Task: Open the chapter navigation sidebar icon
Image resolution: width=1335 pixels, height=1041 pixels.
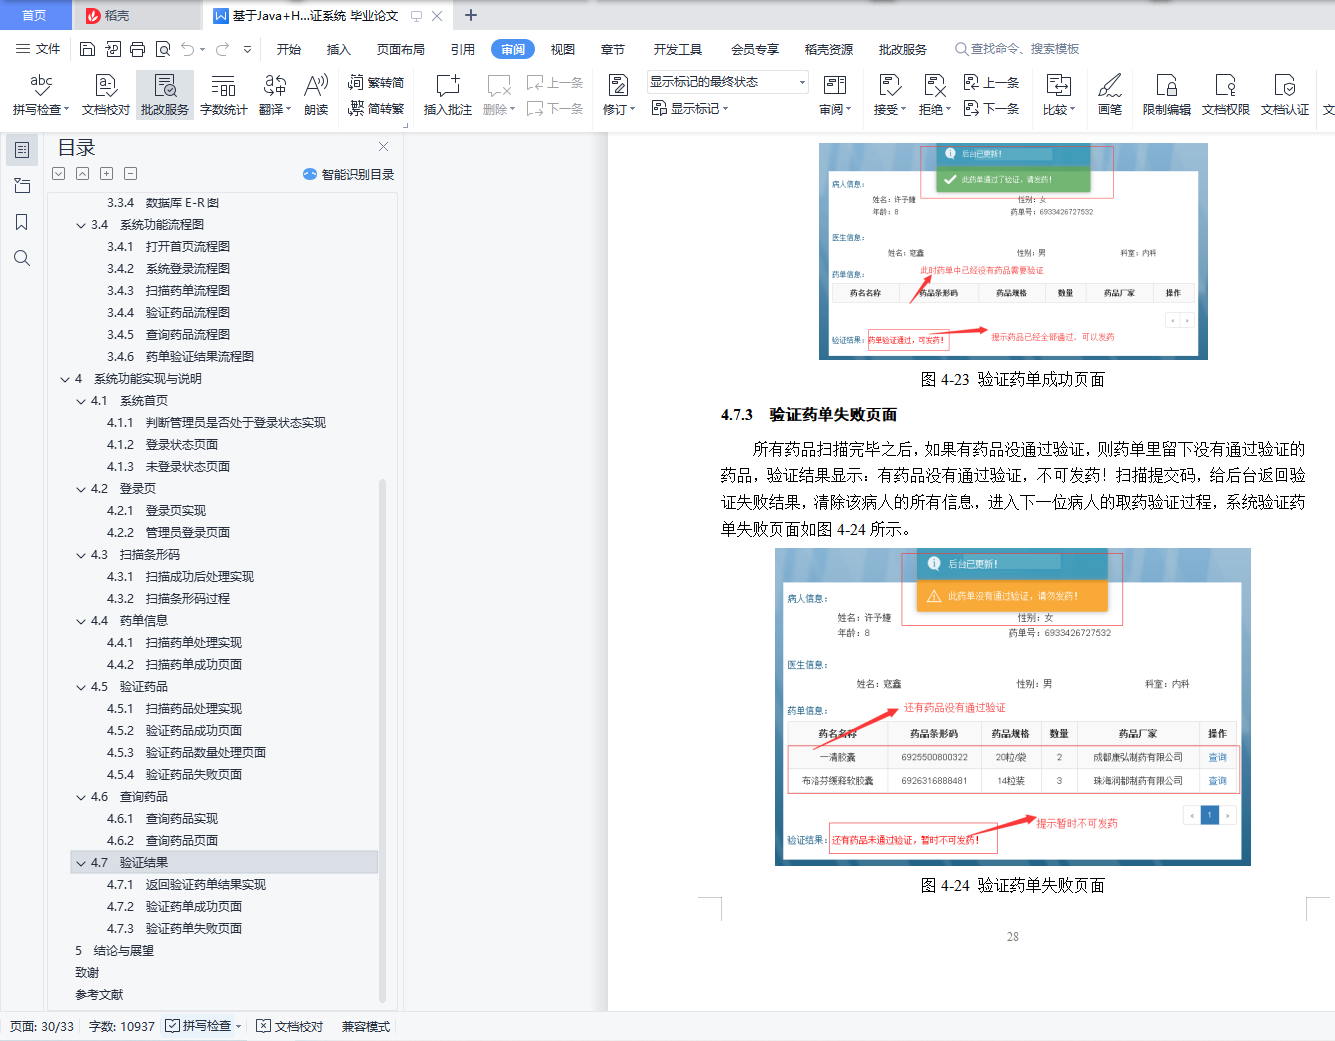Action: tap(22, 186)
